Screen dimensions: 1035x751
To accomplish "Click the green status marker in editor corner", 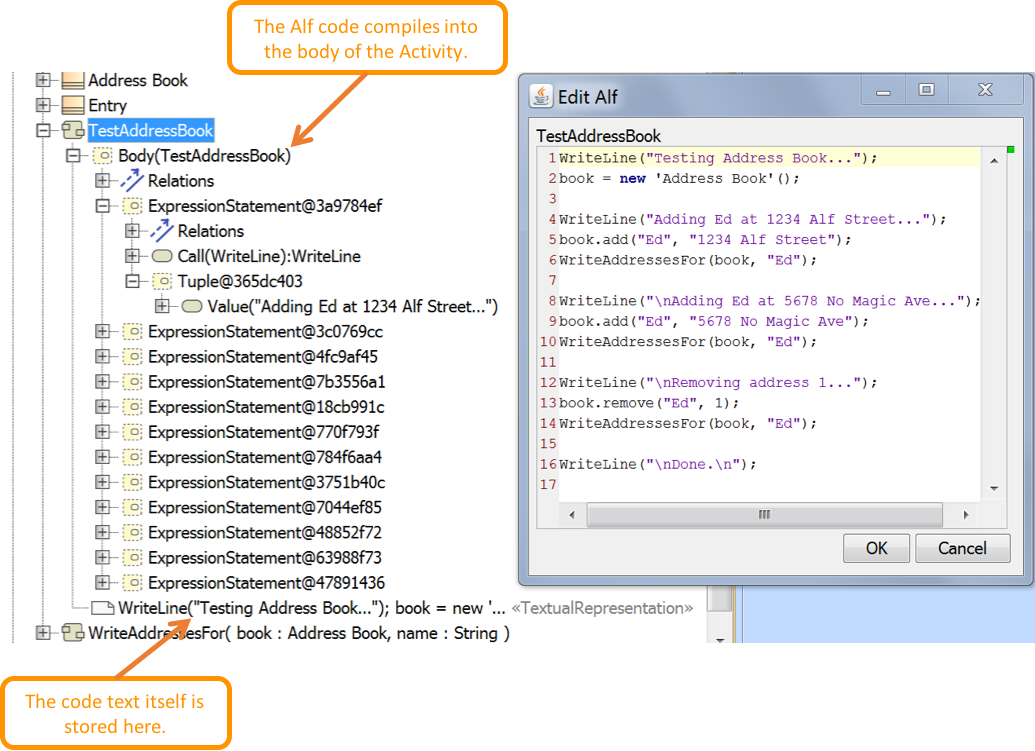I will click(x=1011, y=150).
